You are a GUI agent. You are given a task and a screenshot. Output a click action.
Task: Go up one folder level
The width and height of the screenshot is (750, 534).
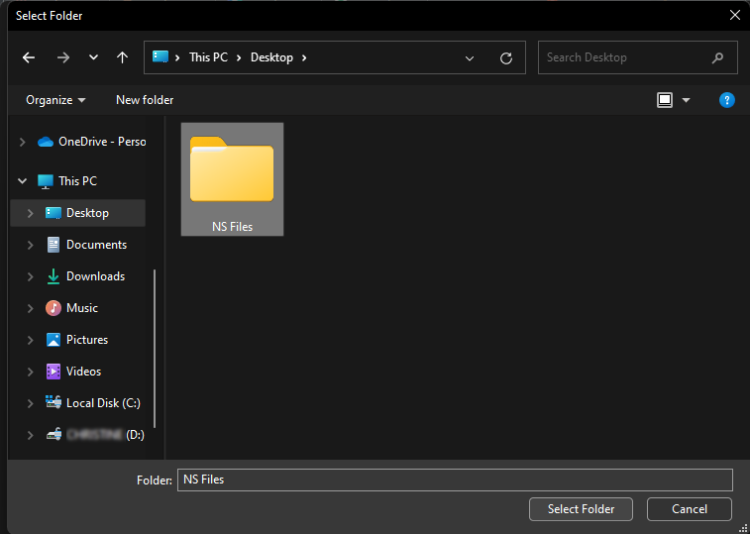(x=122, y=58)
